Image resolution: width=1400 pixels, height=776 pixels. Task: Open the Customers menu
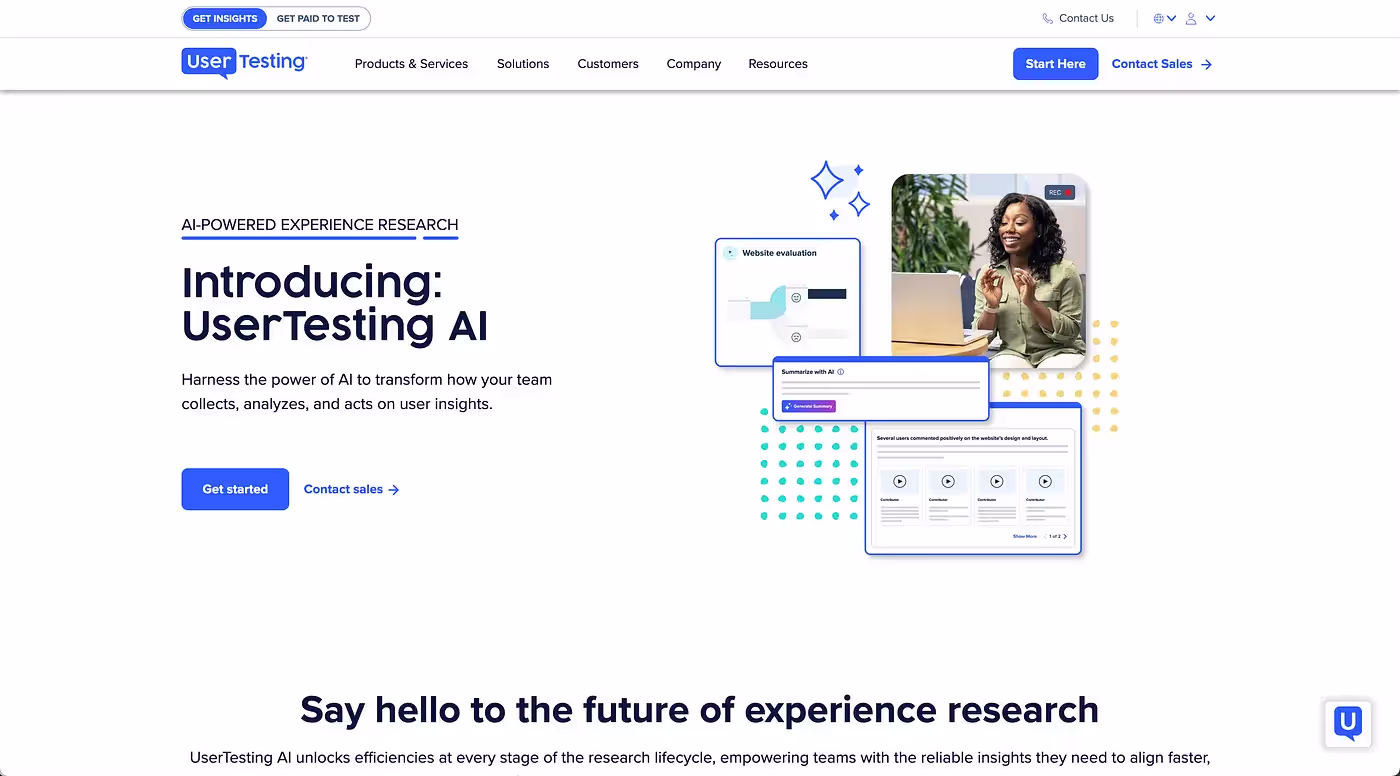pos(608,64)
